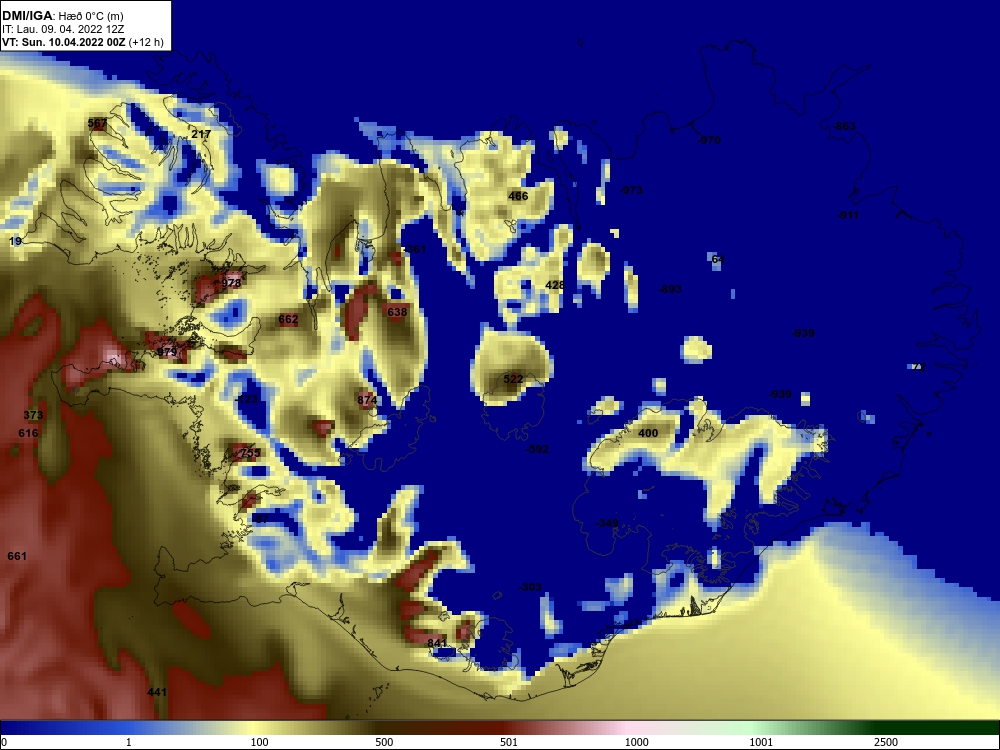The height and width of the screenshot is (750, 1000).
Task: Select the 661 map value
Action: tap(17, 556)
